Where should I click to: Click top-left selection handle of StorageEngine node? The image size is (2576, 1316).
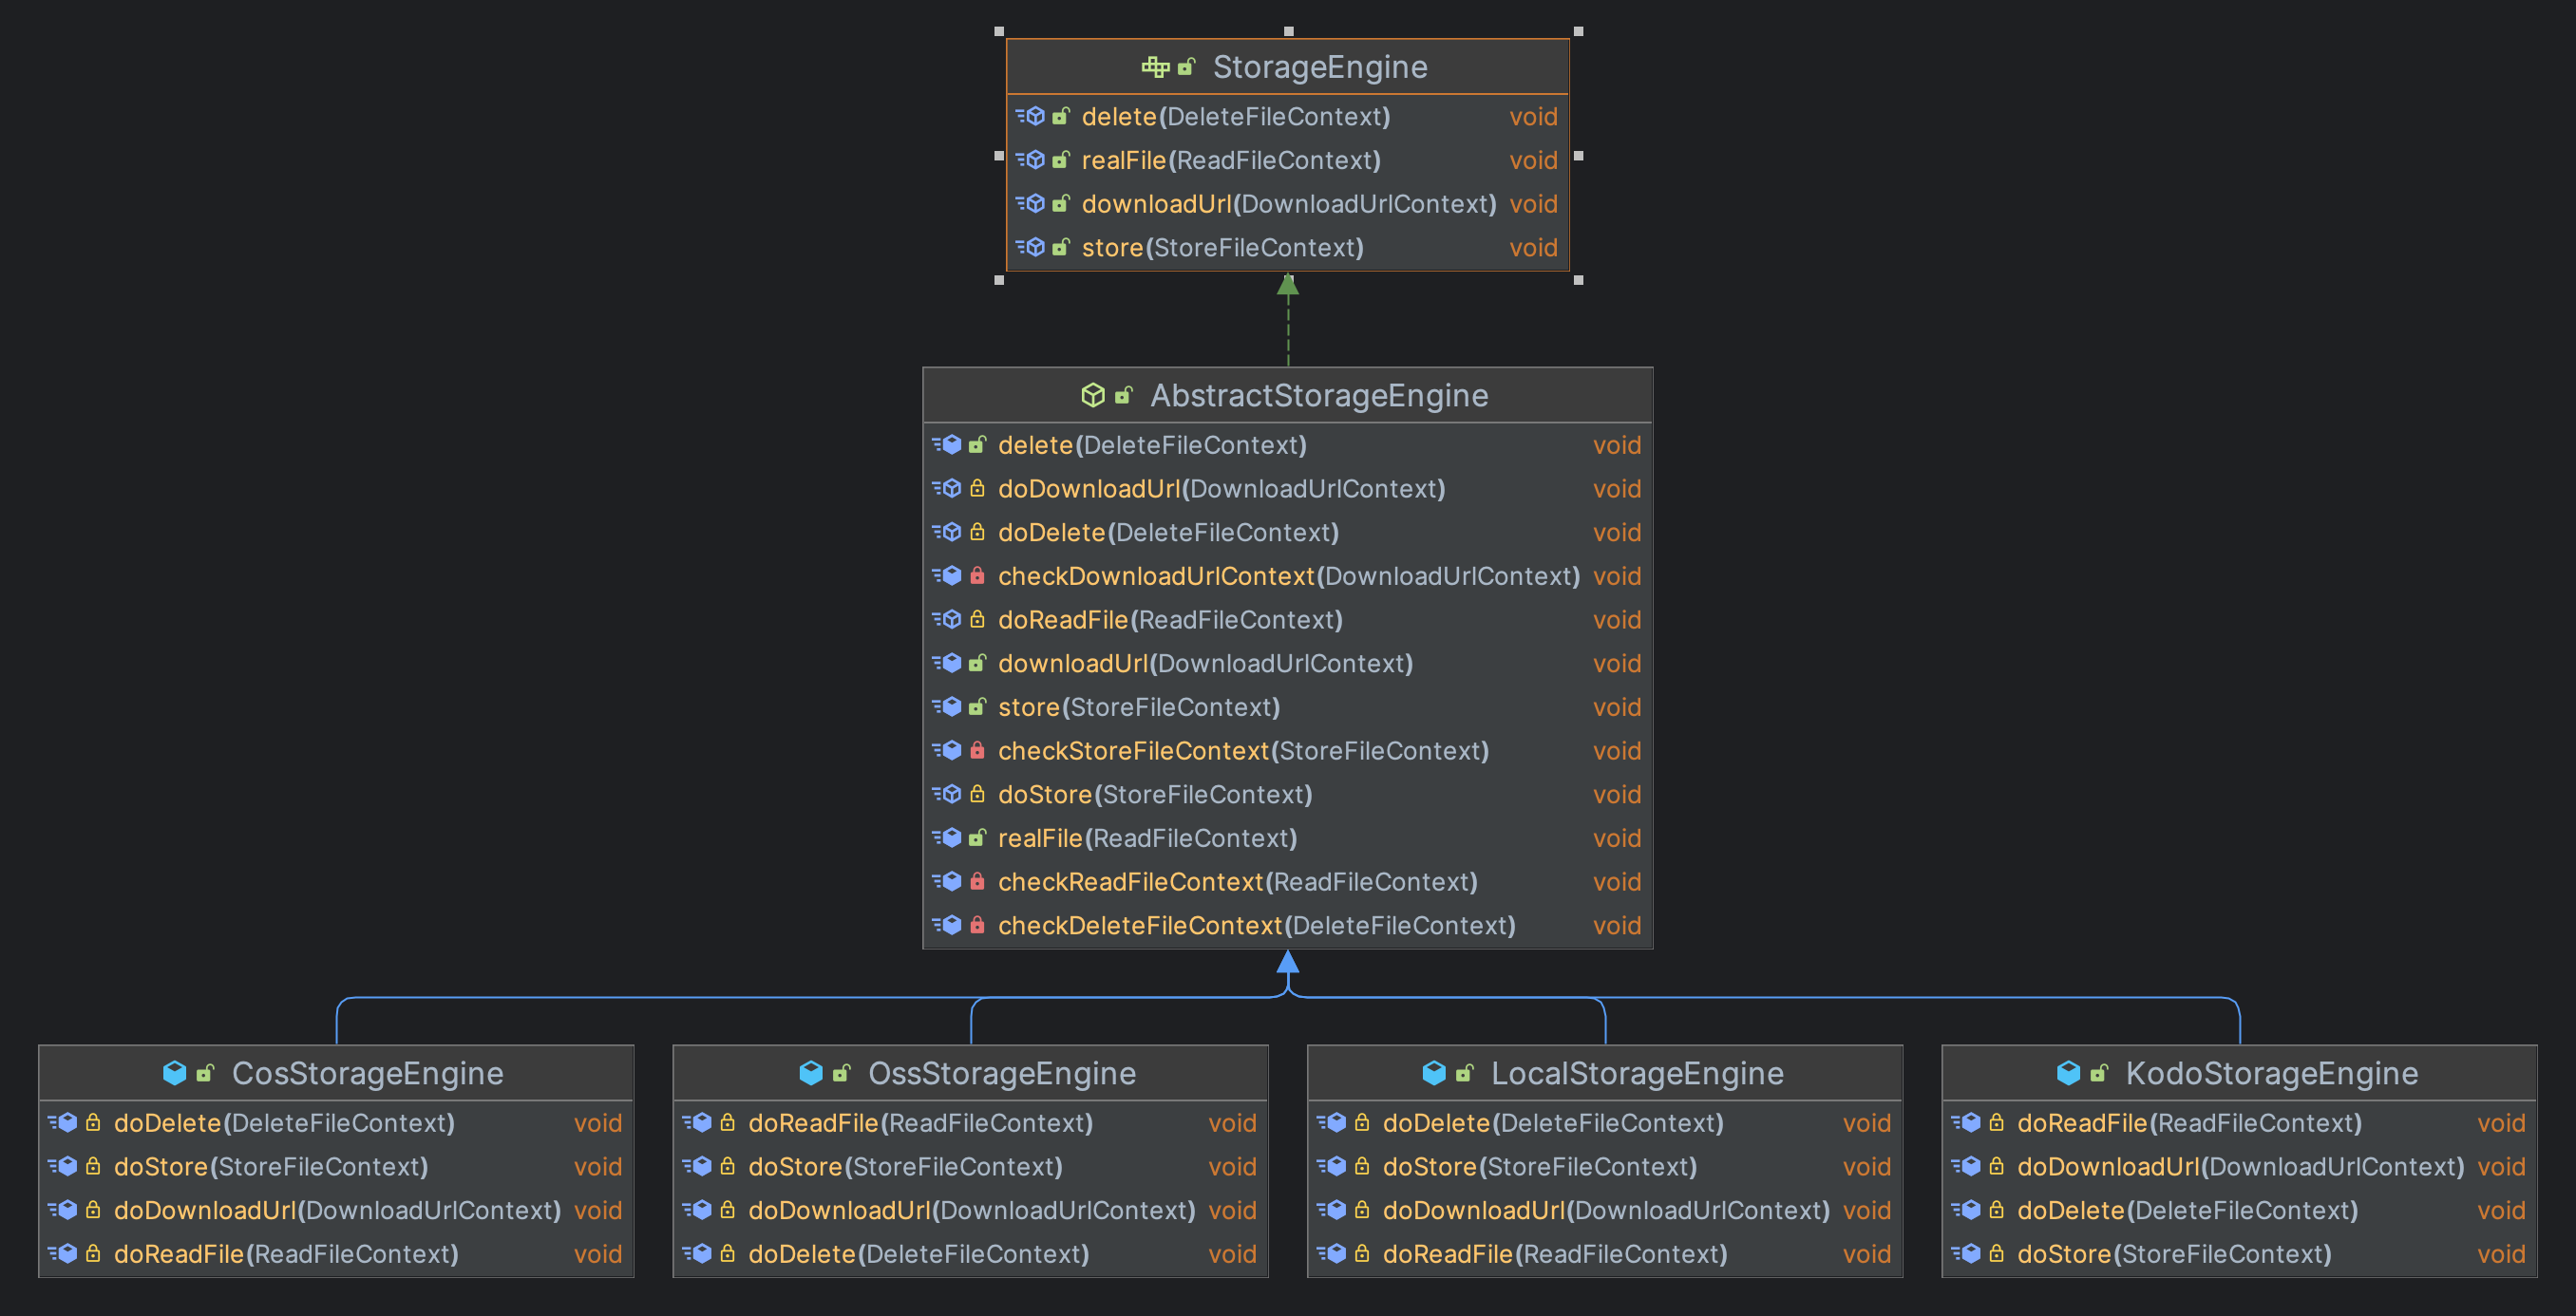pyautogui.click(x=999, y=32)
